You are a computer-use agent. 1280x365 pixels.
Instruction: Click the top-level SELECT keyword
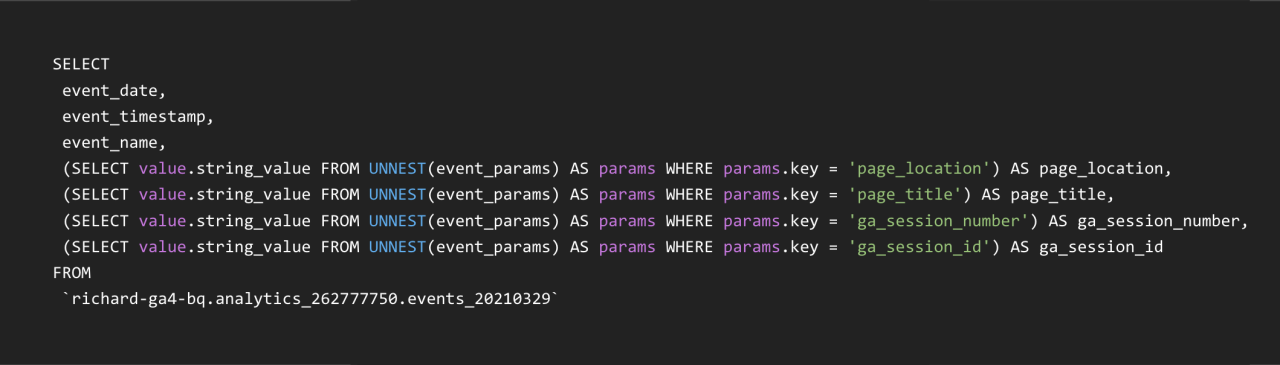coord(81,64)
